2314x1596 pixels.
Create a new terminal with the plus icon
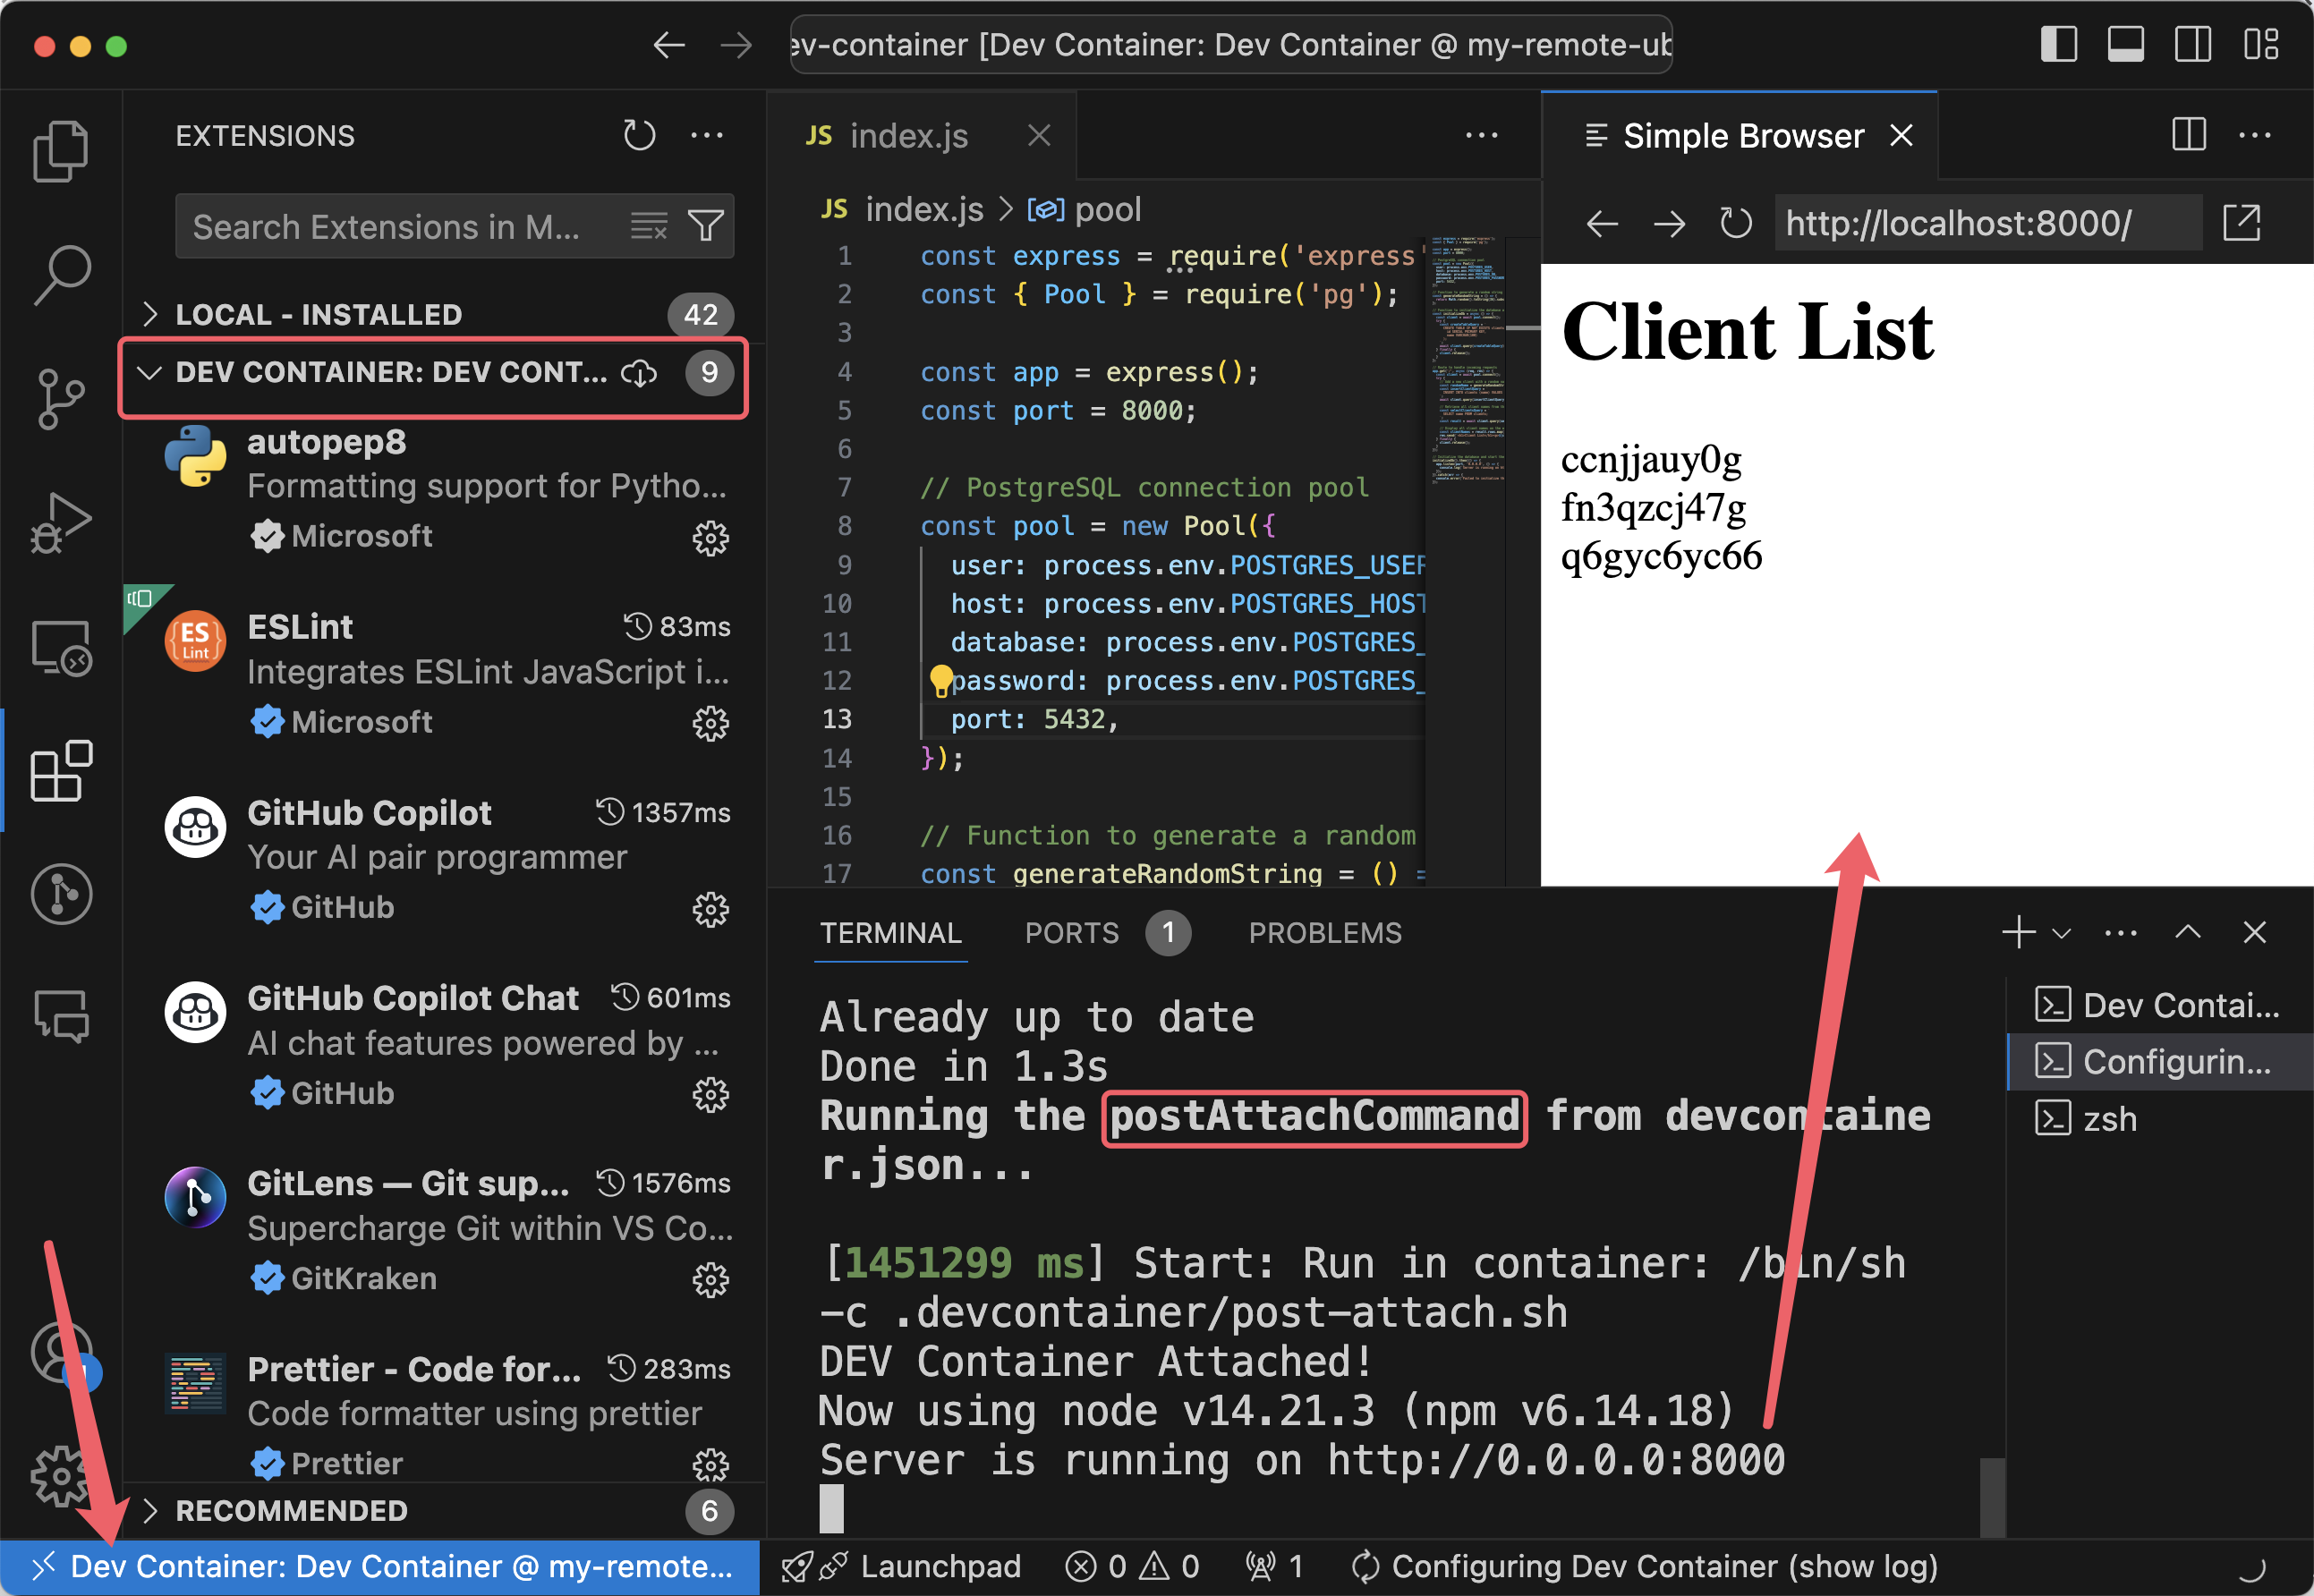pos(2018,932)
